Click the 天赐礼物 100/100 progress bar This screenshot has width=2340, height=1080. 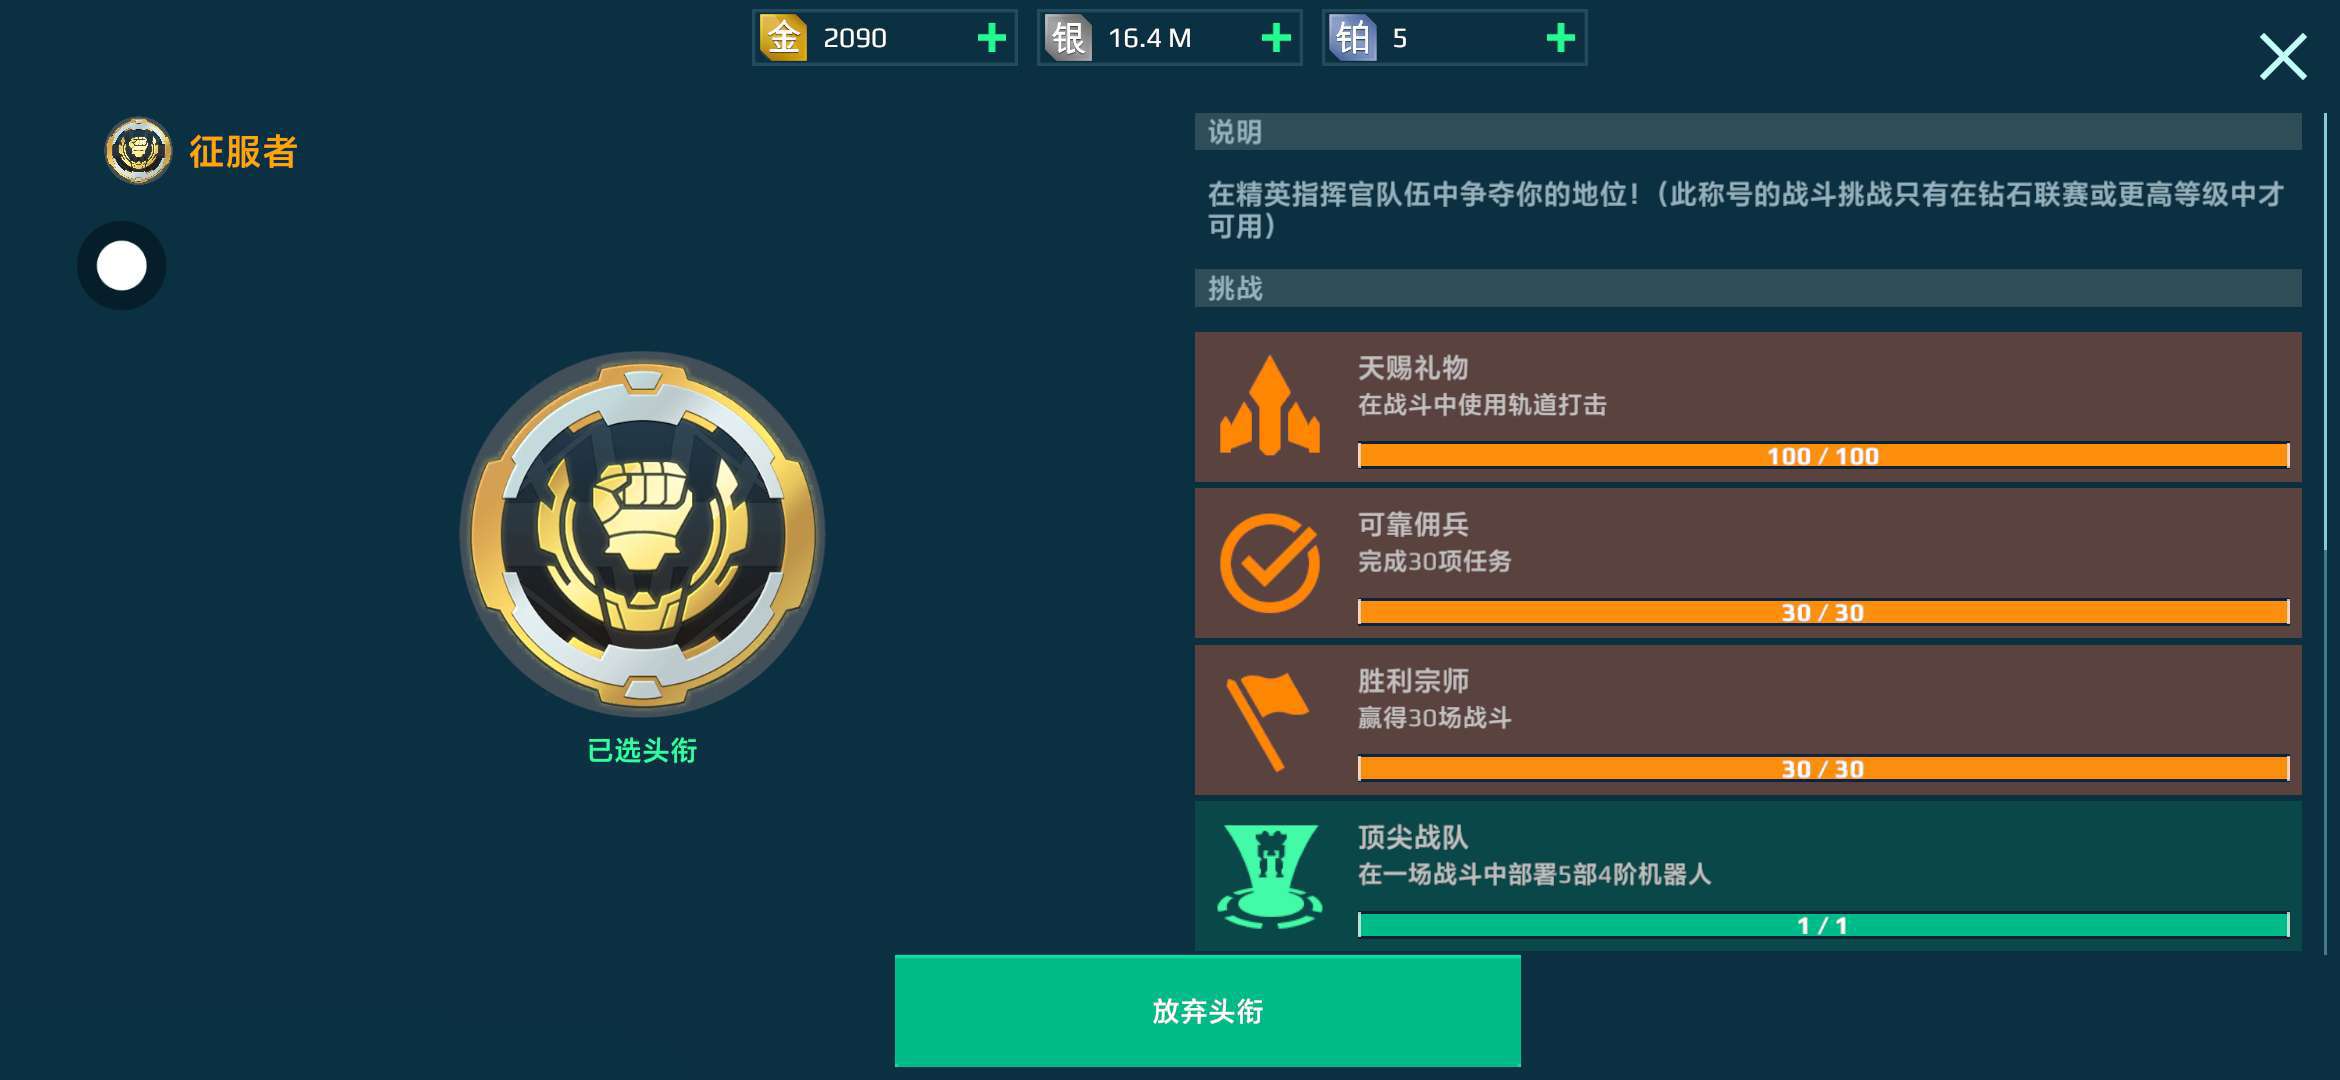(x=1824, y=456)
